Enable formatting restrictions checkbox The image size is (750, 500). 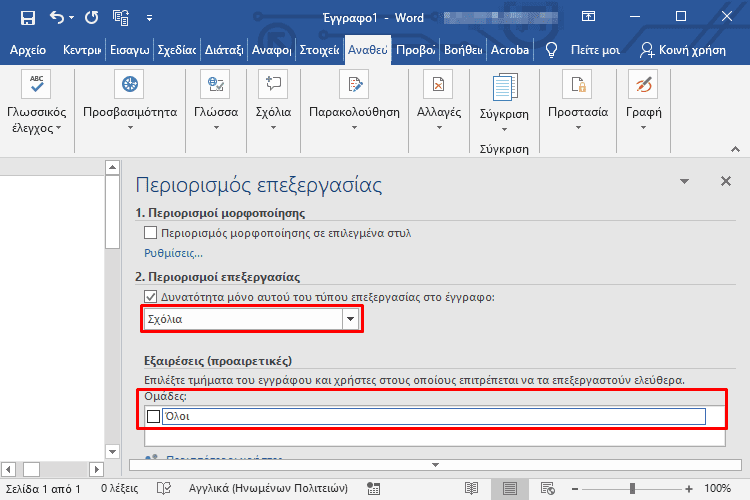pos(151,233)
